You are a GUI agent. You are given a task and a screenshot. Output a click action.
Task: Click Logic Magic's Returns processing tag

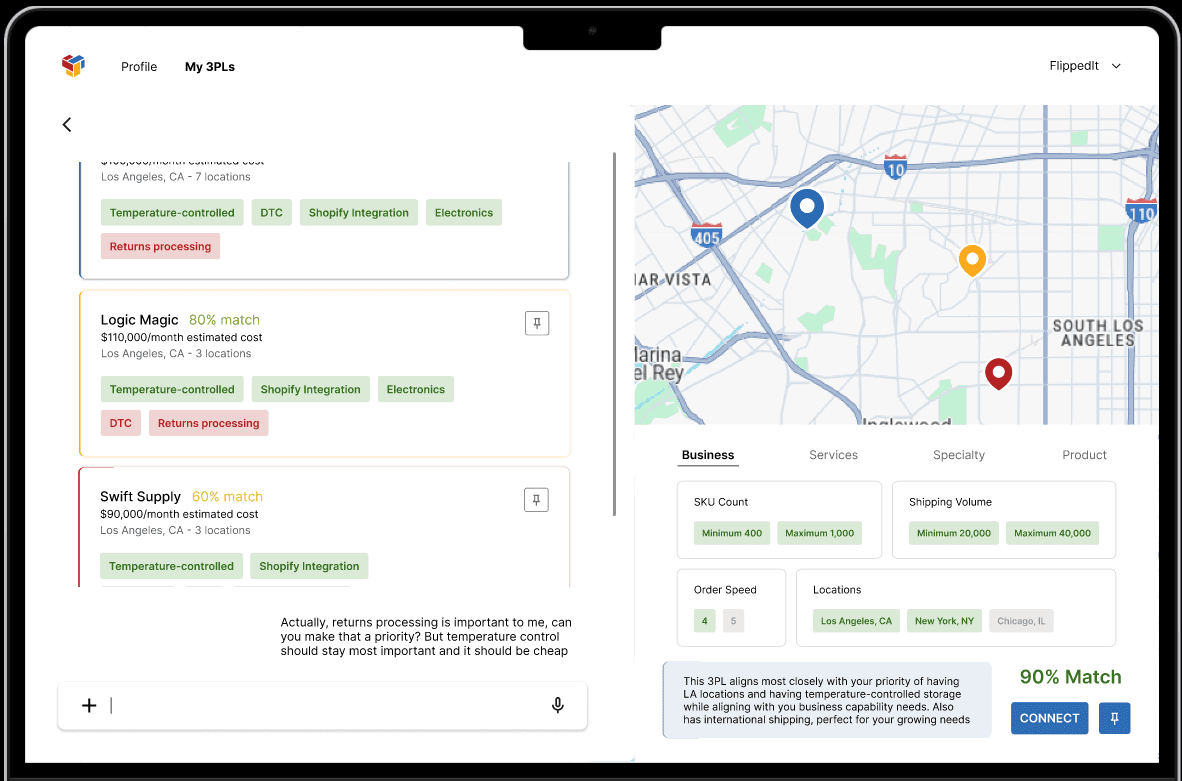208,423
